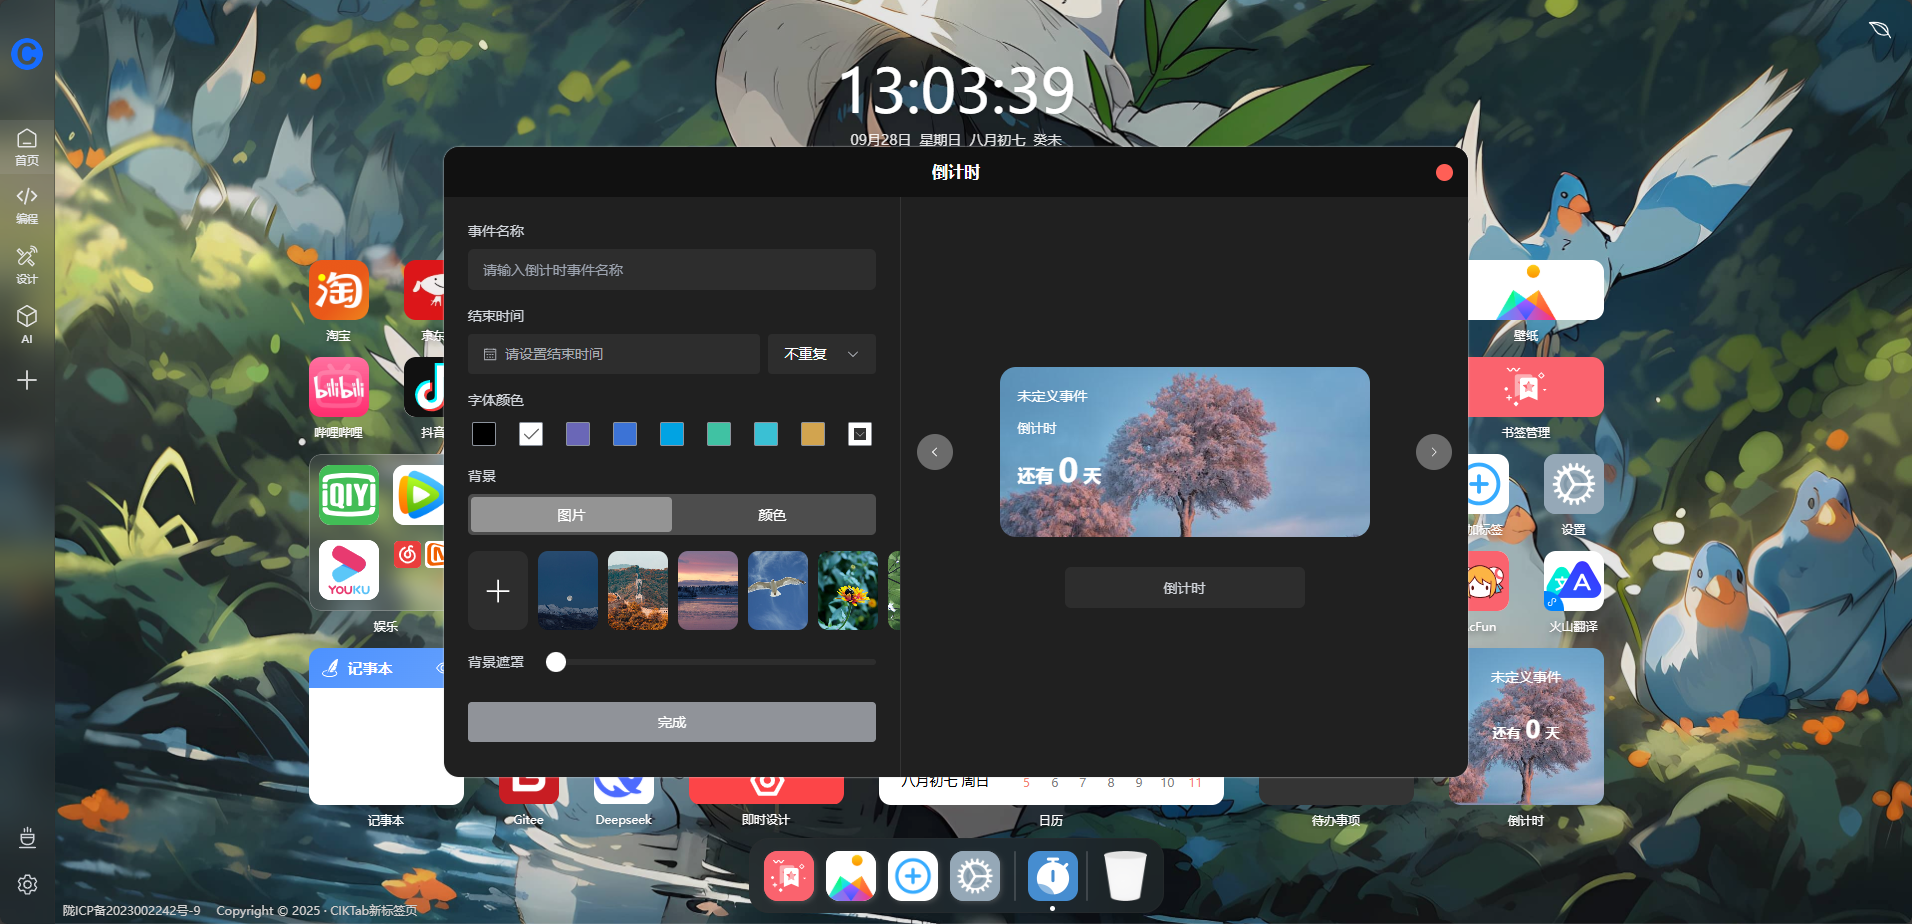Click the trash bin icon in the dock
This screenshot has width=1912, height=924.
pos(1125,876)
